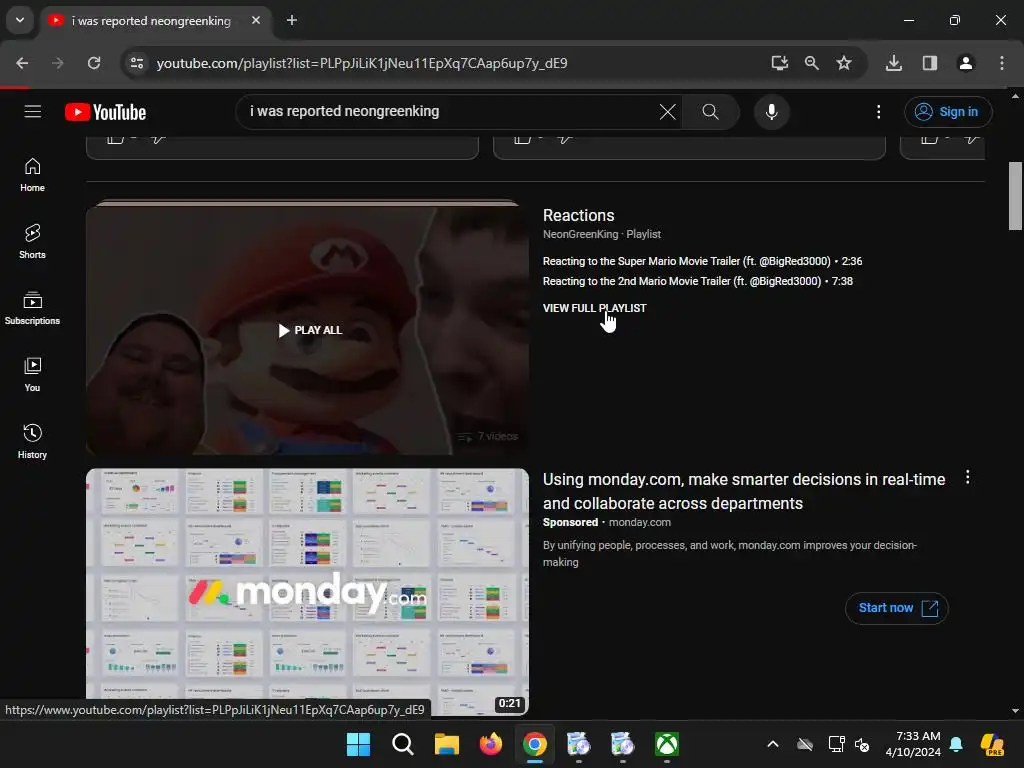Screen dimensions: 1024x768
Task: Open Home in the sidebar
Action: (32, 175)
